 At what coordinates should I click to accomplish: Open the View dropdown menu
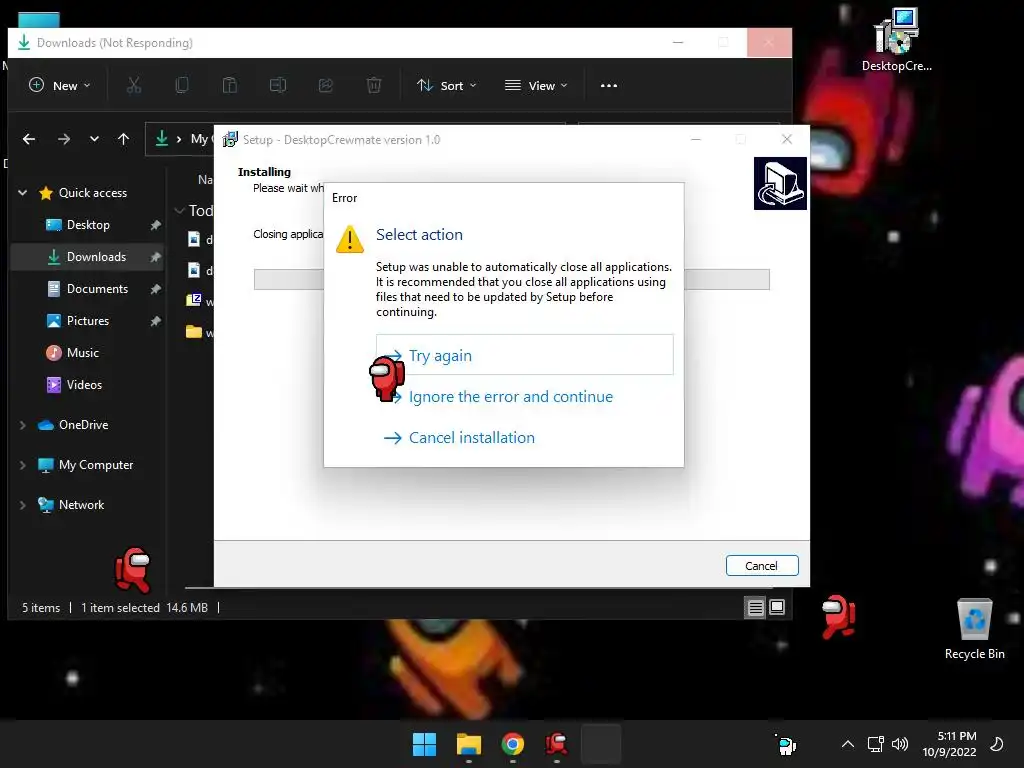point(536,86)
